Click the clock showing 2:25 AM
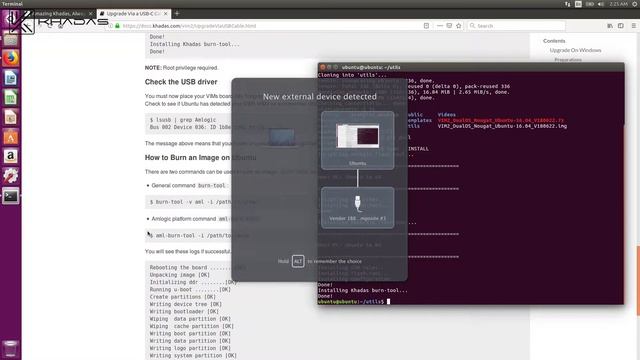The height and width of the screenshot is (360, 640). [x=618, y=4]
